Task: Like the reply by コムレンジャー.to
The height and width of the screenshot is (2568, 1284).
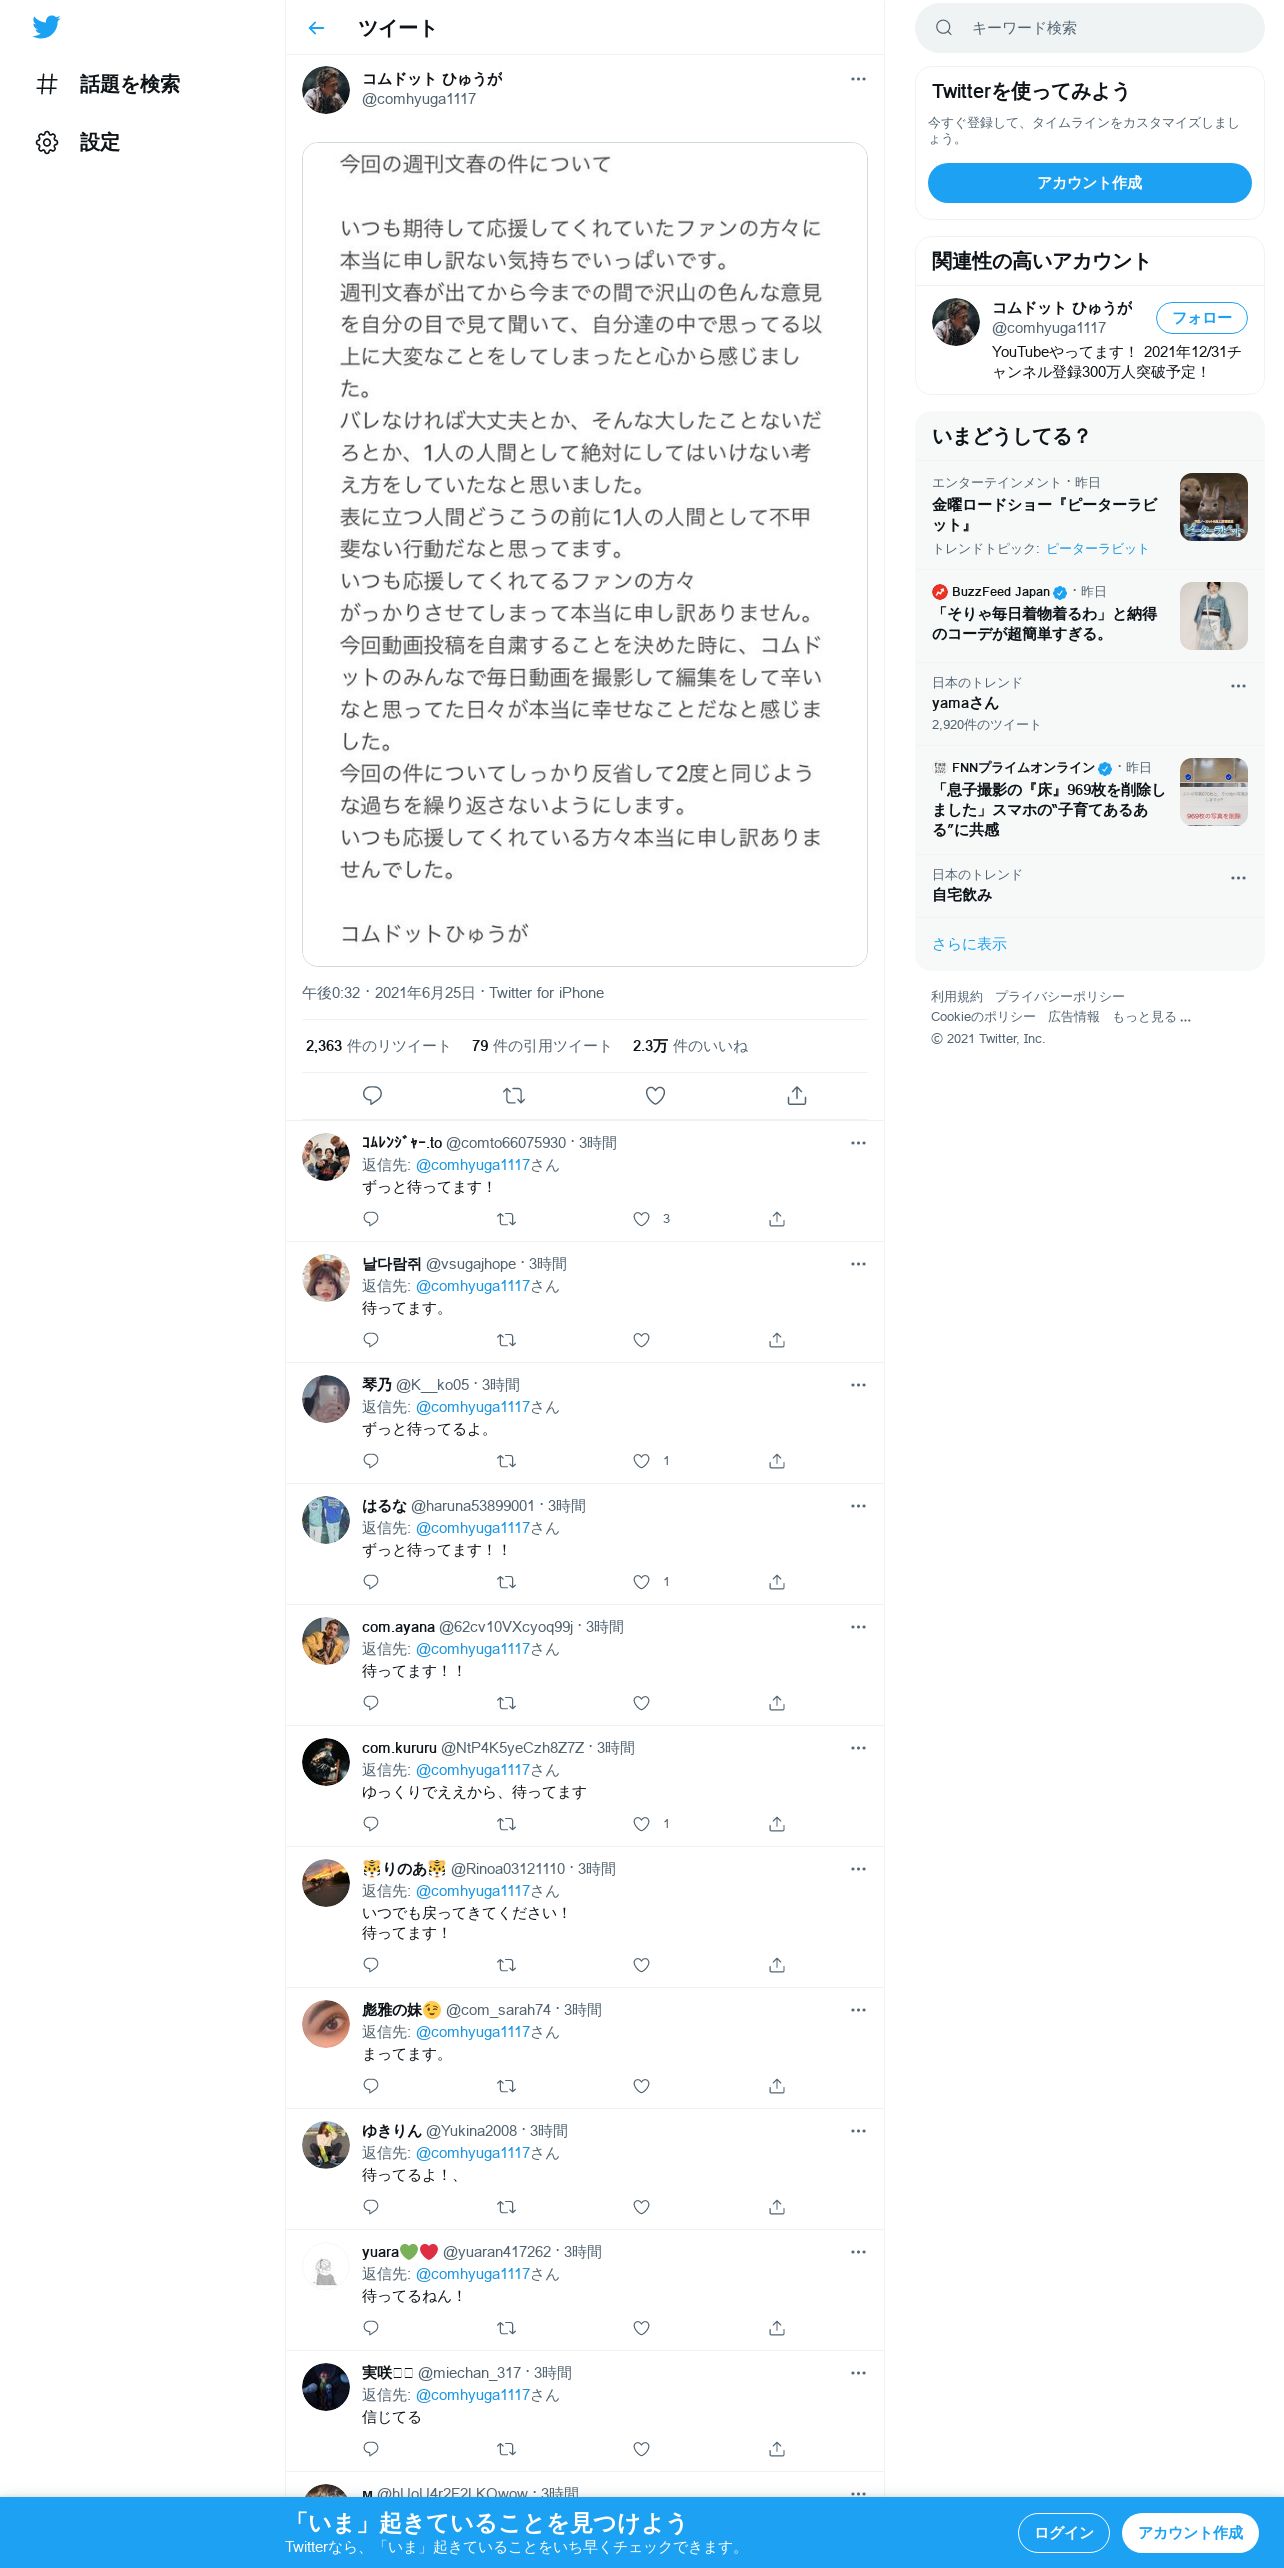Action: point(642,1218)
